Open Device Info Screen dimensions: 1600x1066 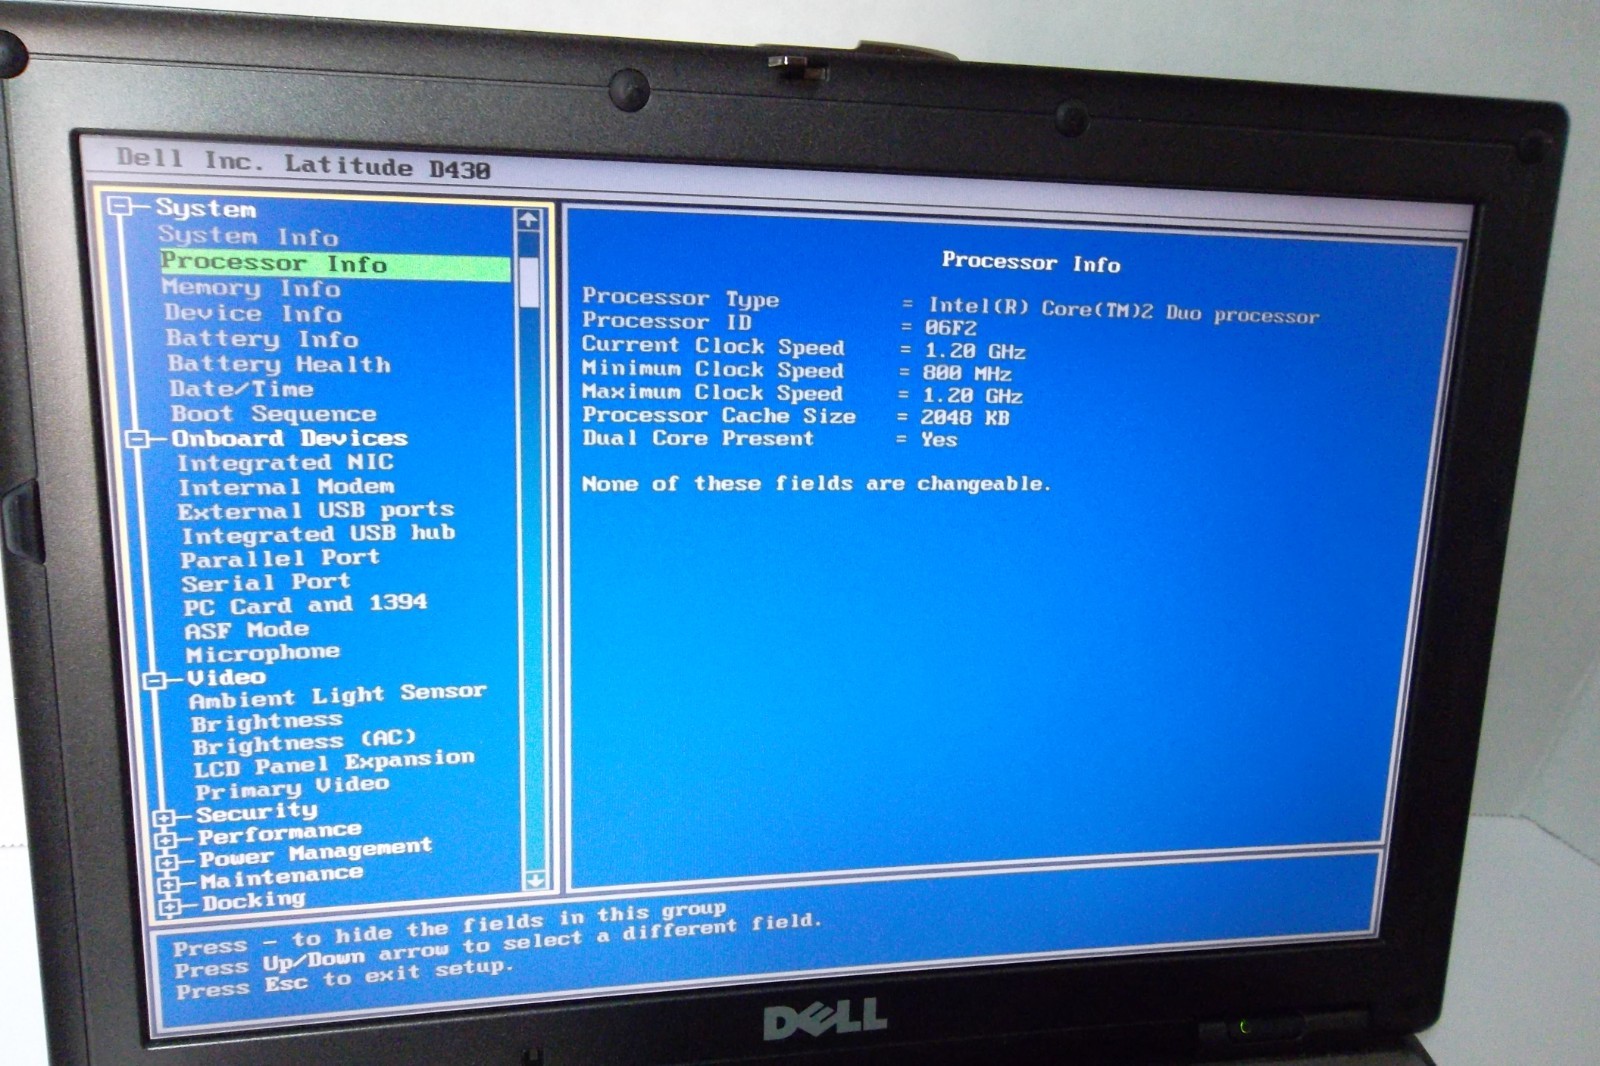pos(253,313)
